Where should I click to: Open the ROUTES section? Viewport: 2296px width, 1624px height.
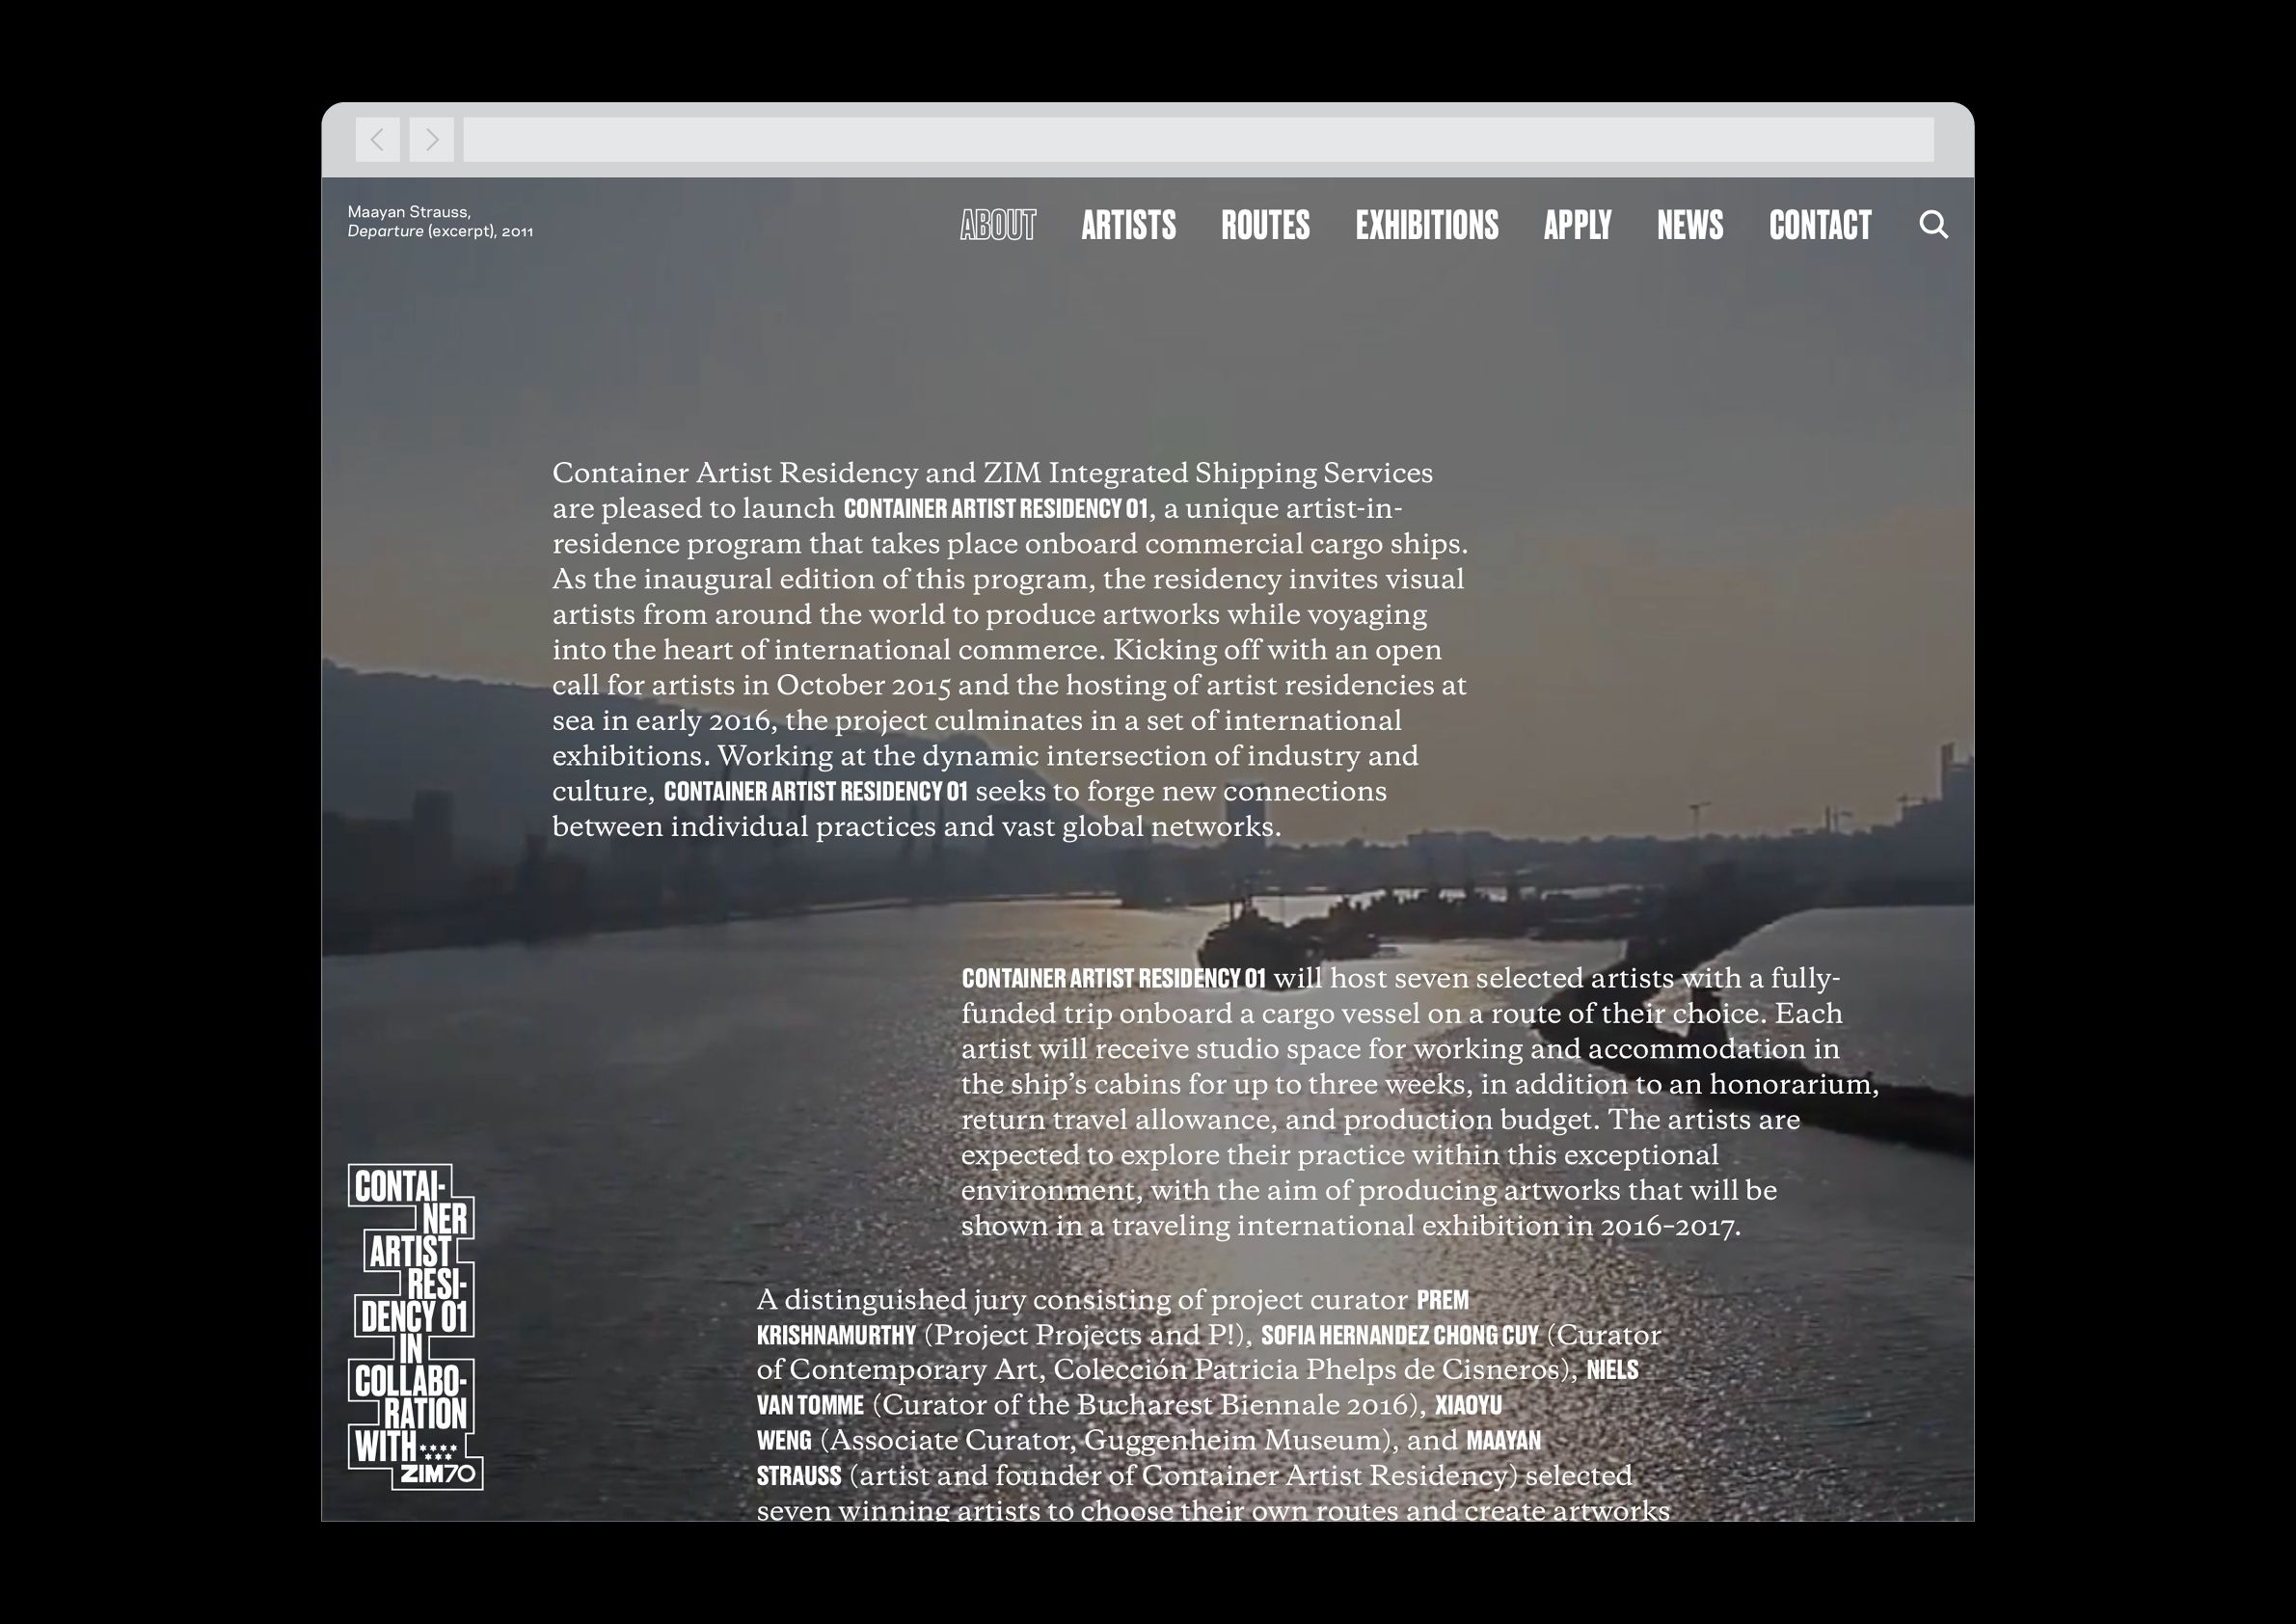point(1265,225)
